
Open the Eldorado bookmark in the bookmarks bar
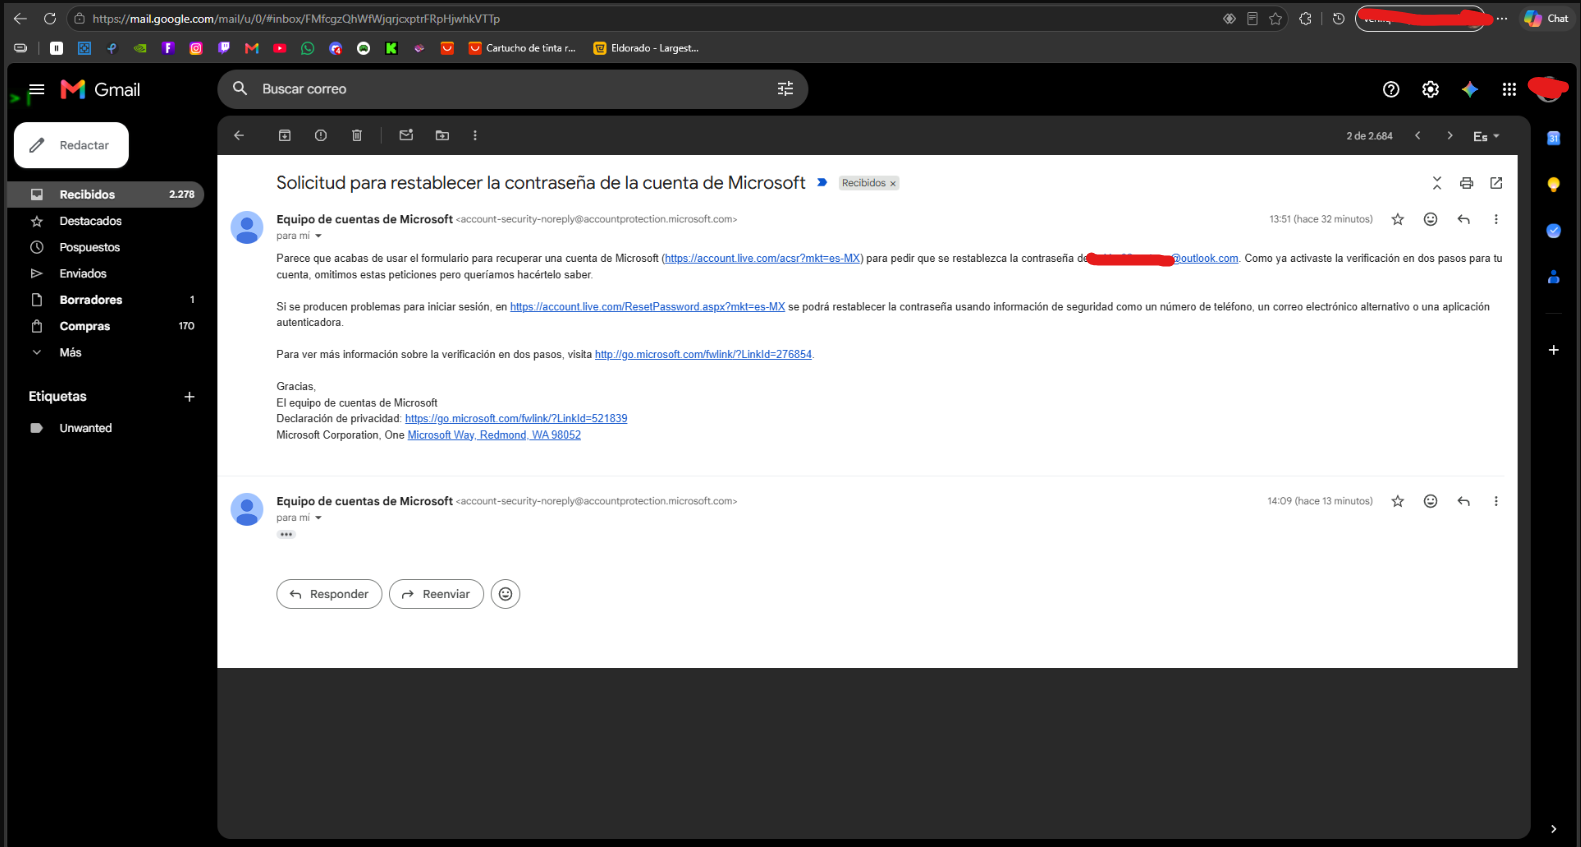(x=646, y=48)
